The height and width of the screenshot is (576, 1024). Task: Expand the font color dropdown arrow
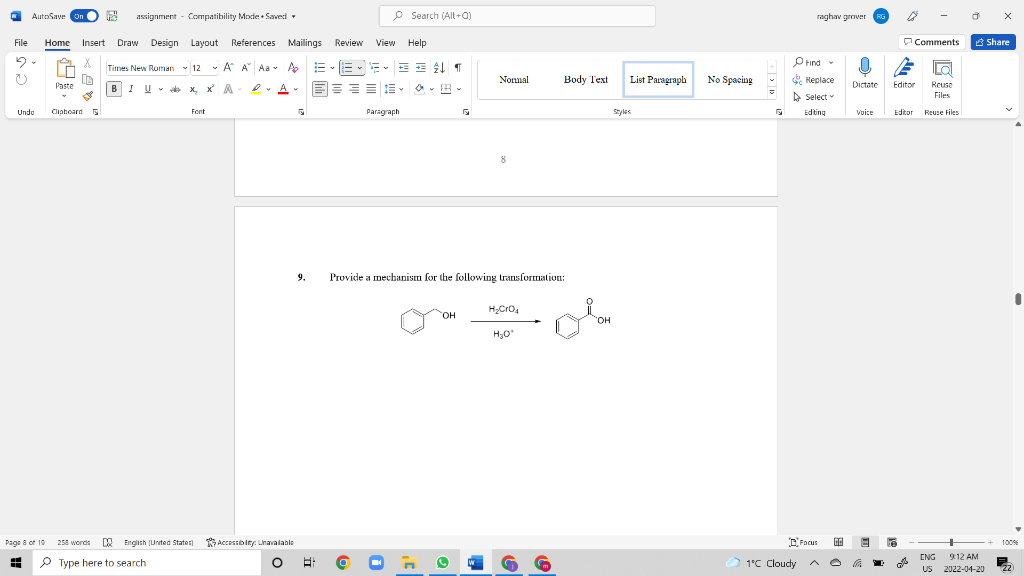pos(295,90)
